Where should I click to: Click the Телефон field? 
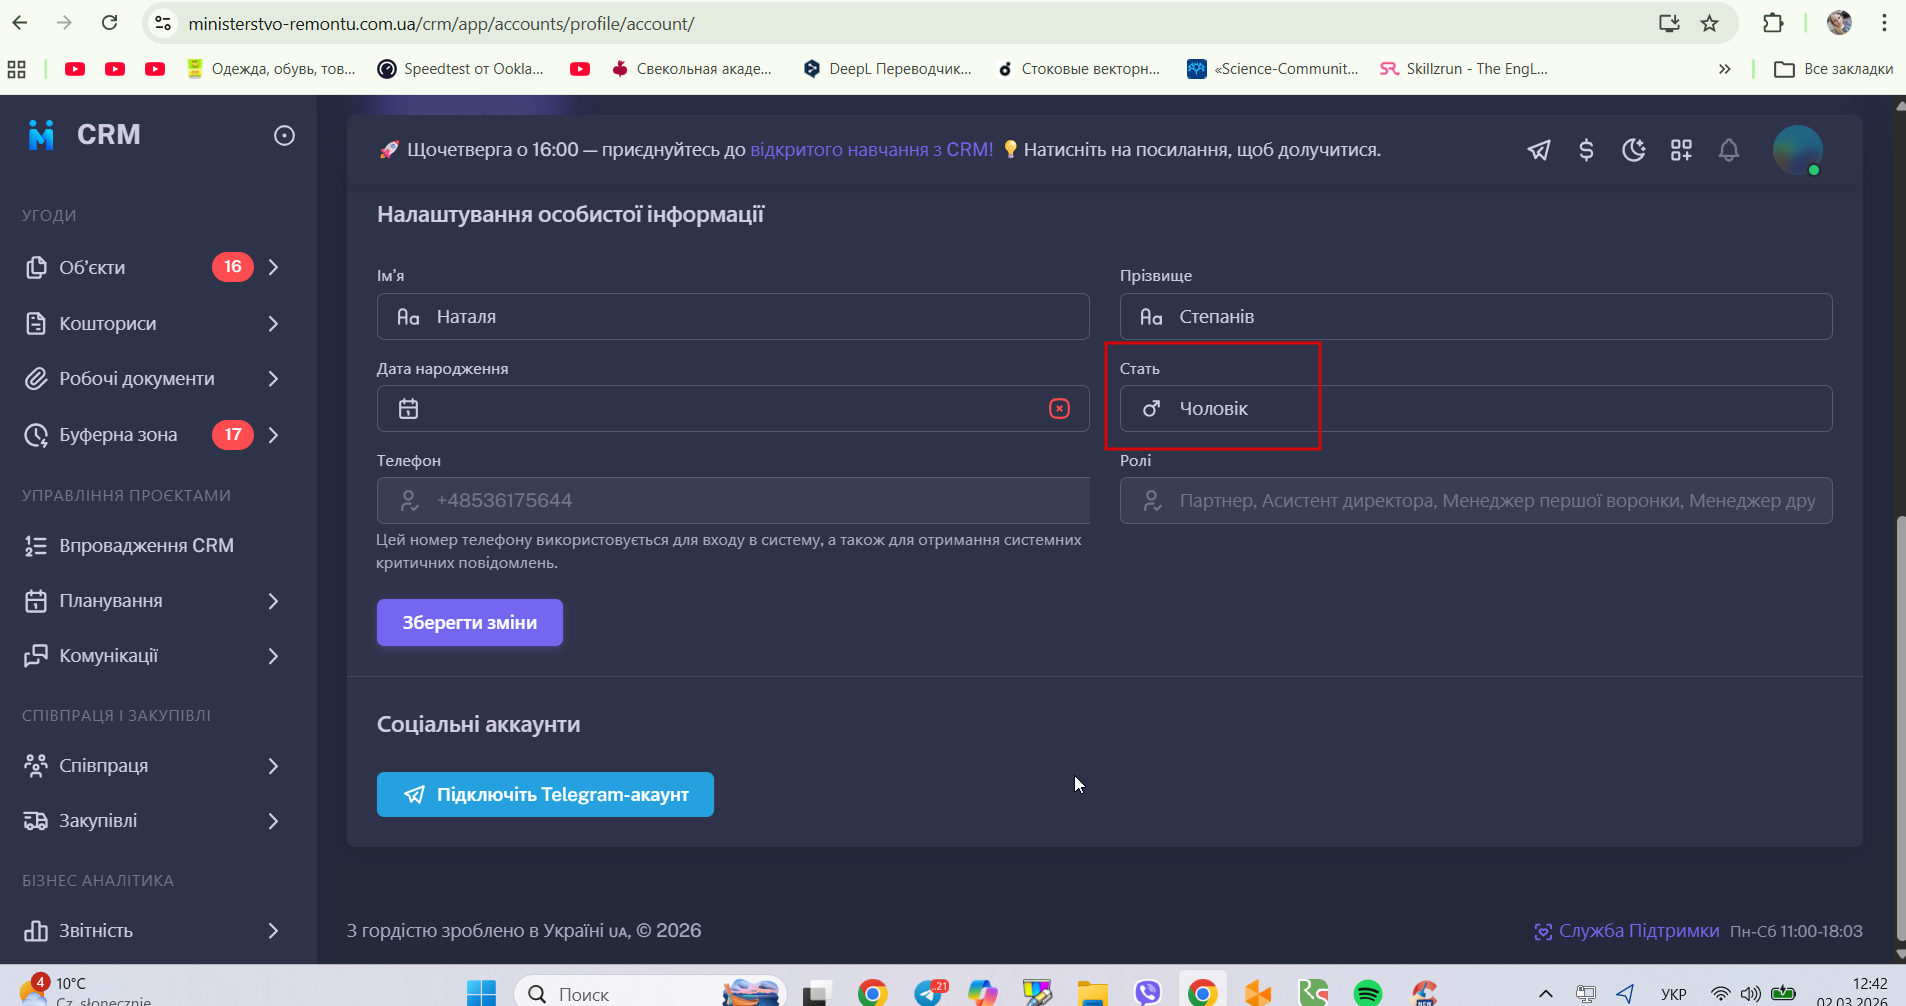point(733,500)
